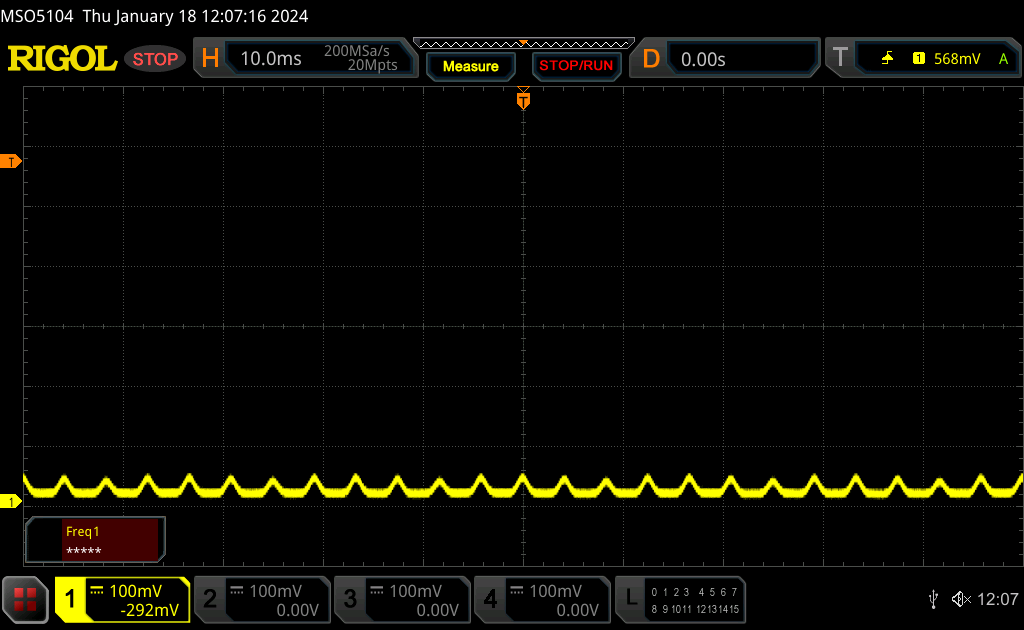The height and width of the screenshot is (630, 1024).
Task: Open the trigger level 568mV settings
Action: point(956,59)
